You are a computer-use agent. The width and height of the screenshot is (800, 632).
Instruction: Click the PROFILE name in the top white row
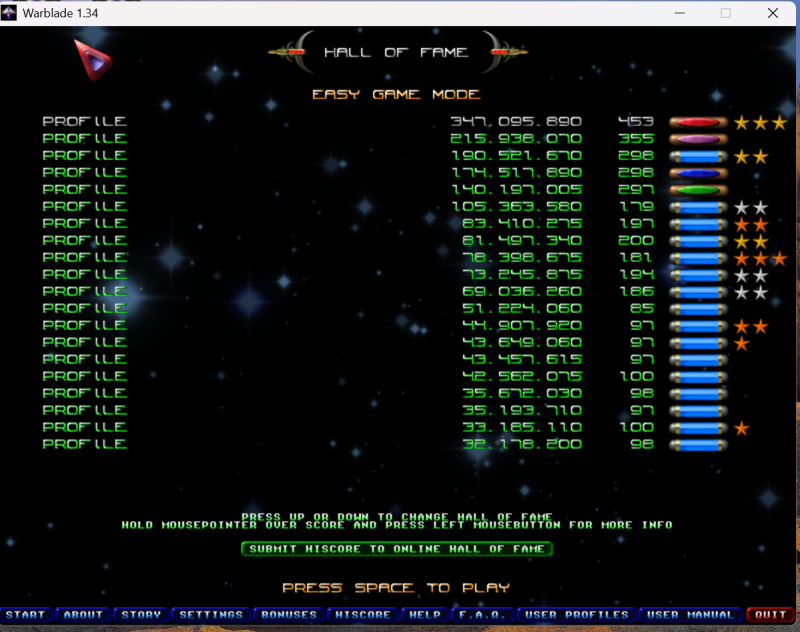click(x=85, y=121)
